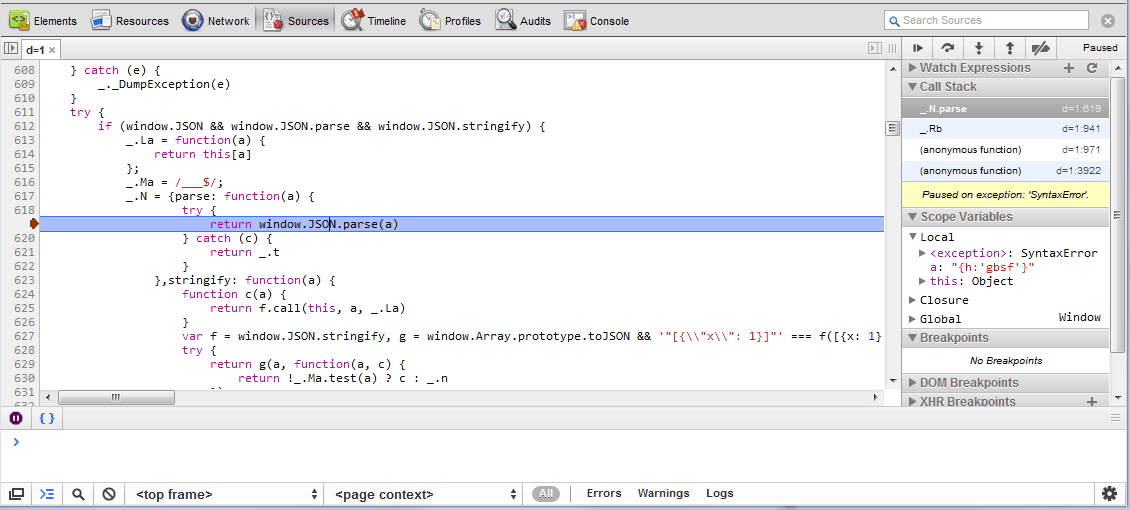The image size is (1130, 510).
Task: Pretty print the source with {} button
Action: tap(47, 418)
